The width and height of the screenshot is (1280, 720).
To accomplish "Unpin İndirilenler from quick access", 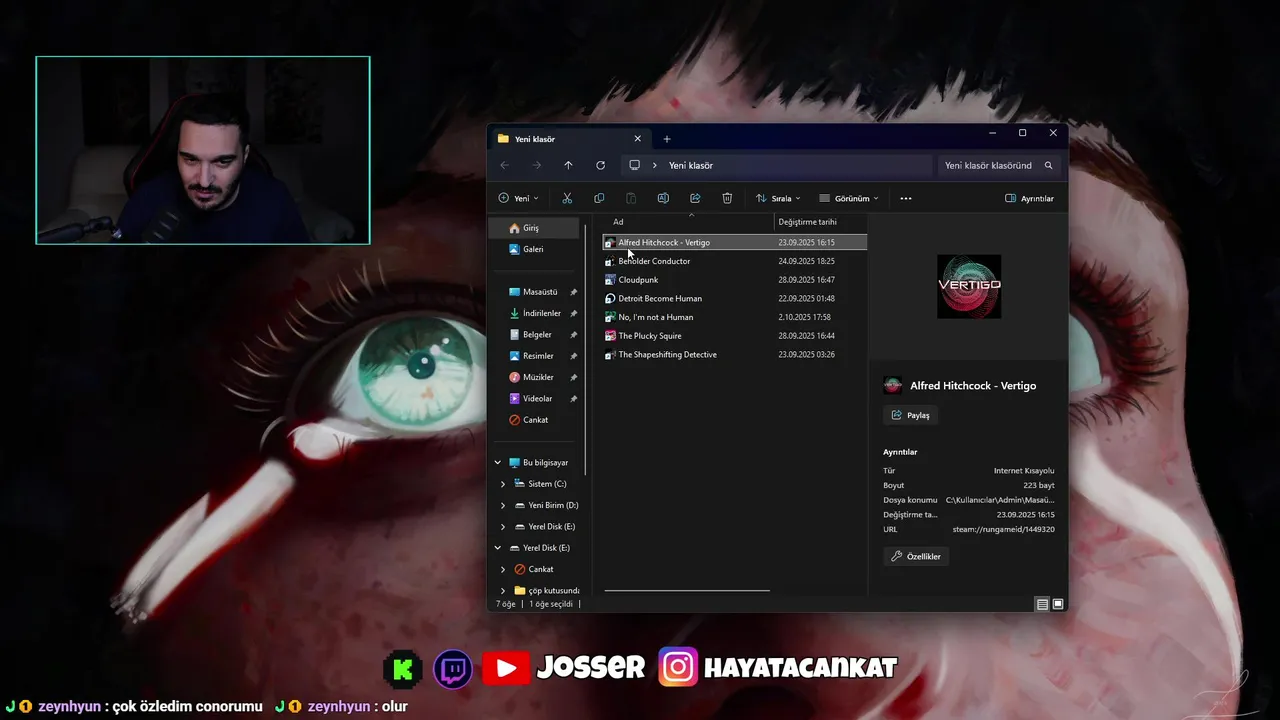I will click(573, 313).
